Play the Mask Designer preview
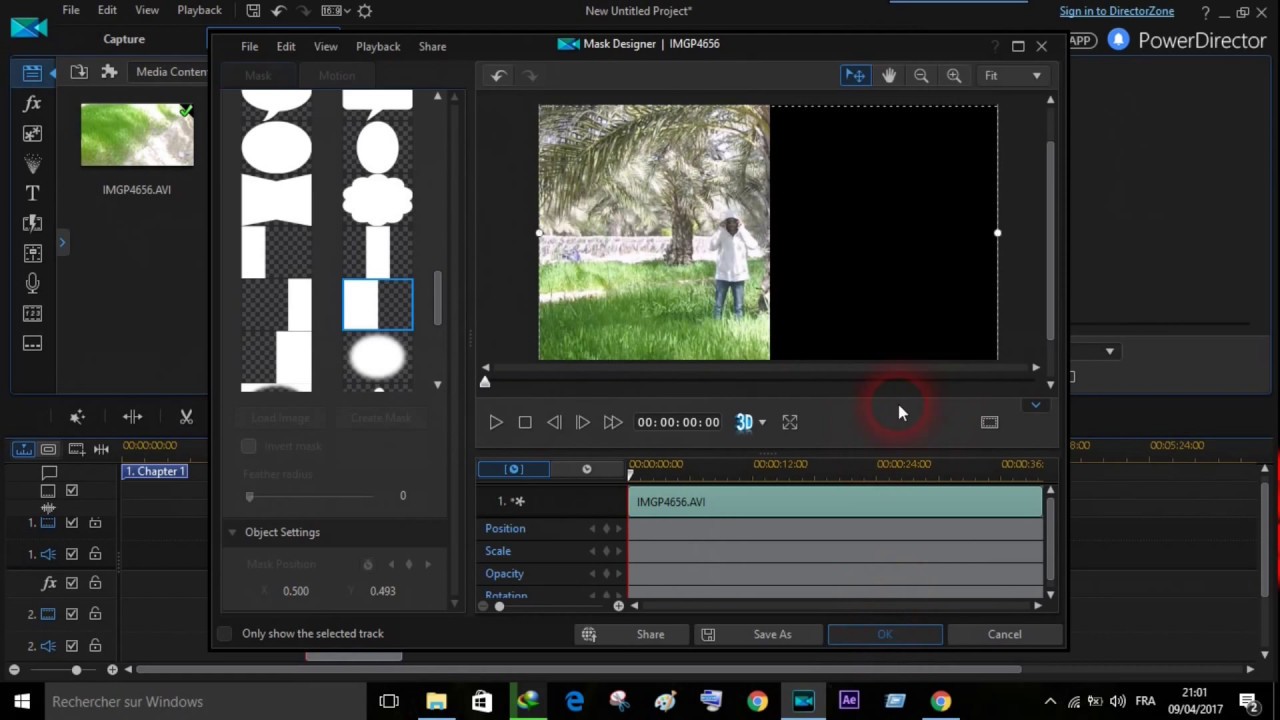Image resolution: width=1280 pixels, height=720 pixels. pos(496,422)
